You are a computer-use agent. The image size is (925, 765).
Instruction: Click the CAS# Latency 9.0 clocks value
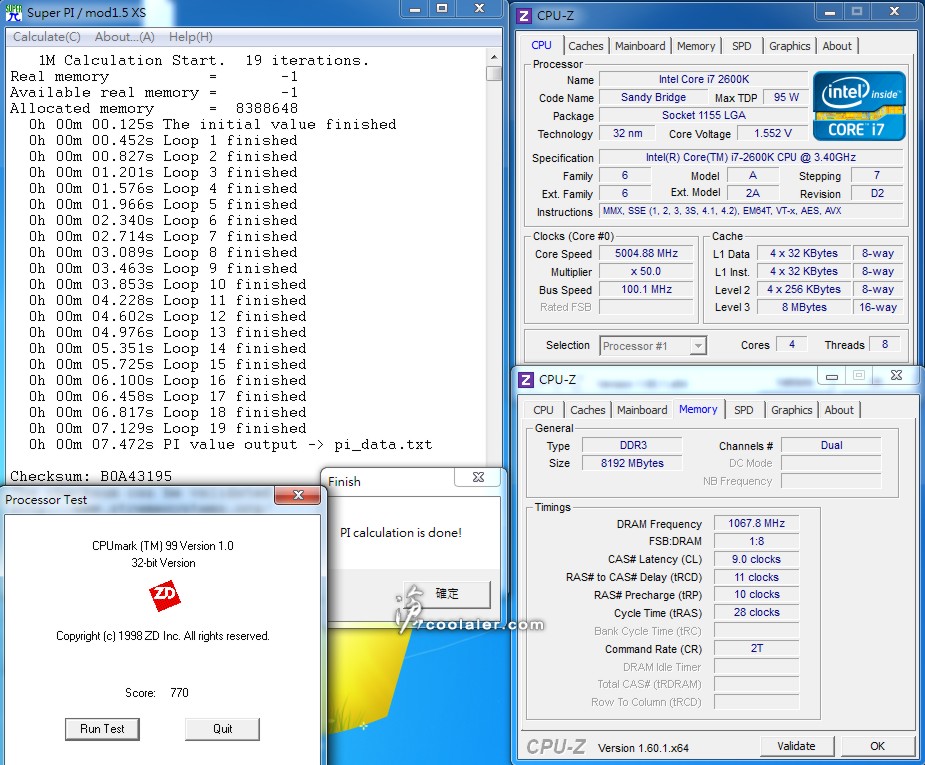(756, 559)
